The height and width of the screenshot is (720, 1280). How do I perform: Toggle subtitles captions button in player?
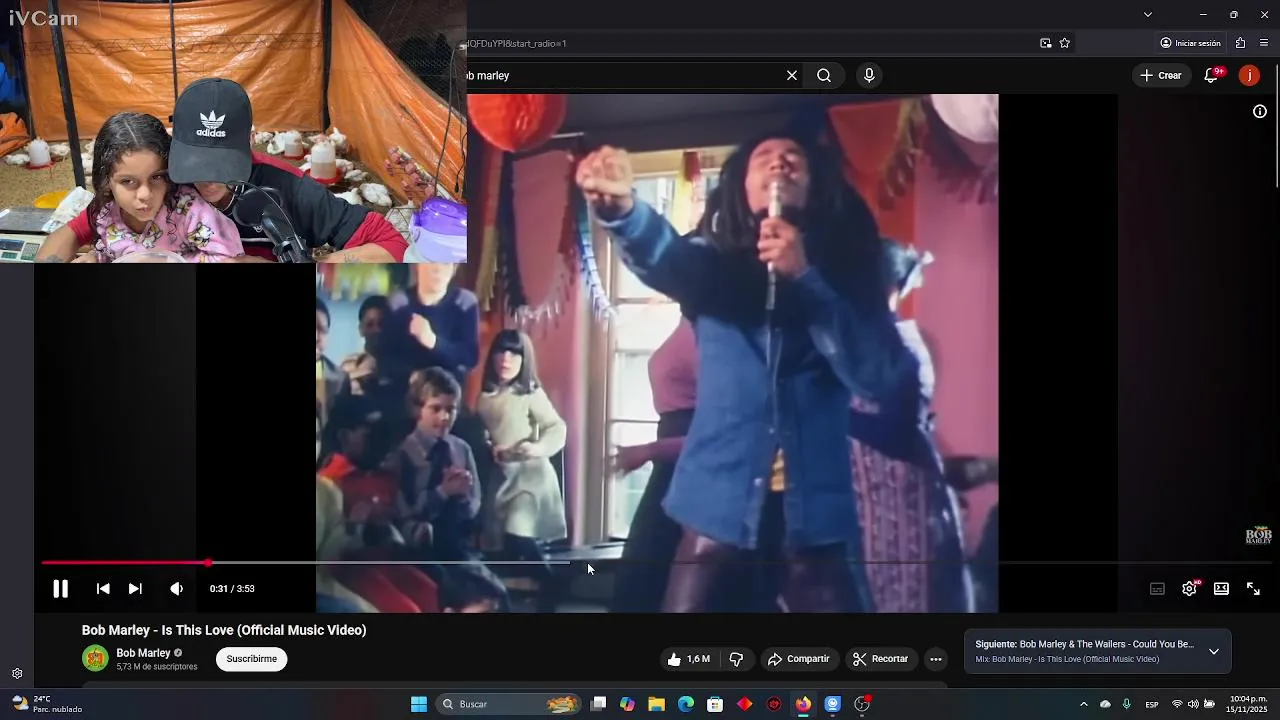coord(1157,589)
